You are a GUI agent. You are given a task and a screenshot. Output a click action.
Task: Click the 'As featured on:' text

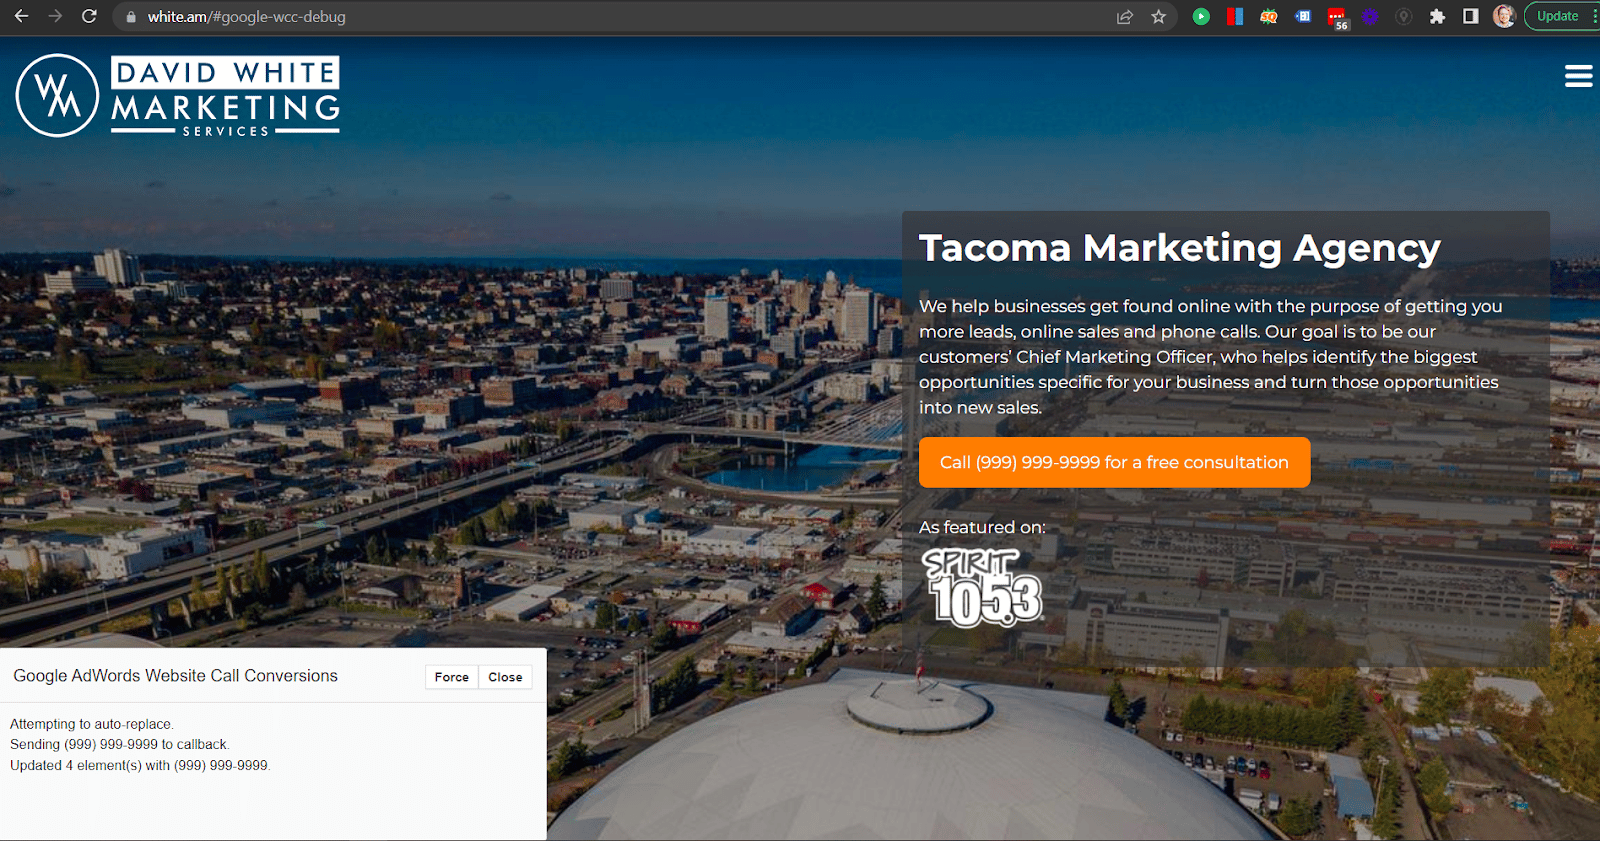point(982,527)
